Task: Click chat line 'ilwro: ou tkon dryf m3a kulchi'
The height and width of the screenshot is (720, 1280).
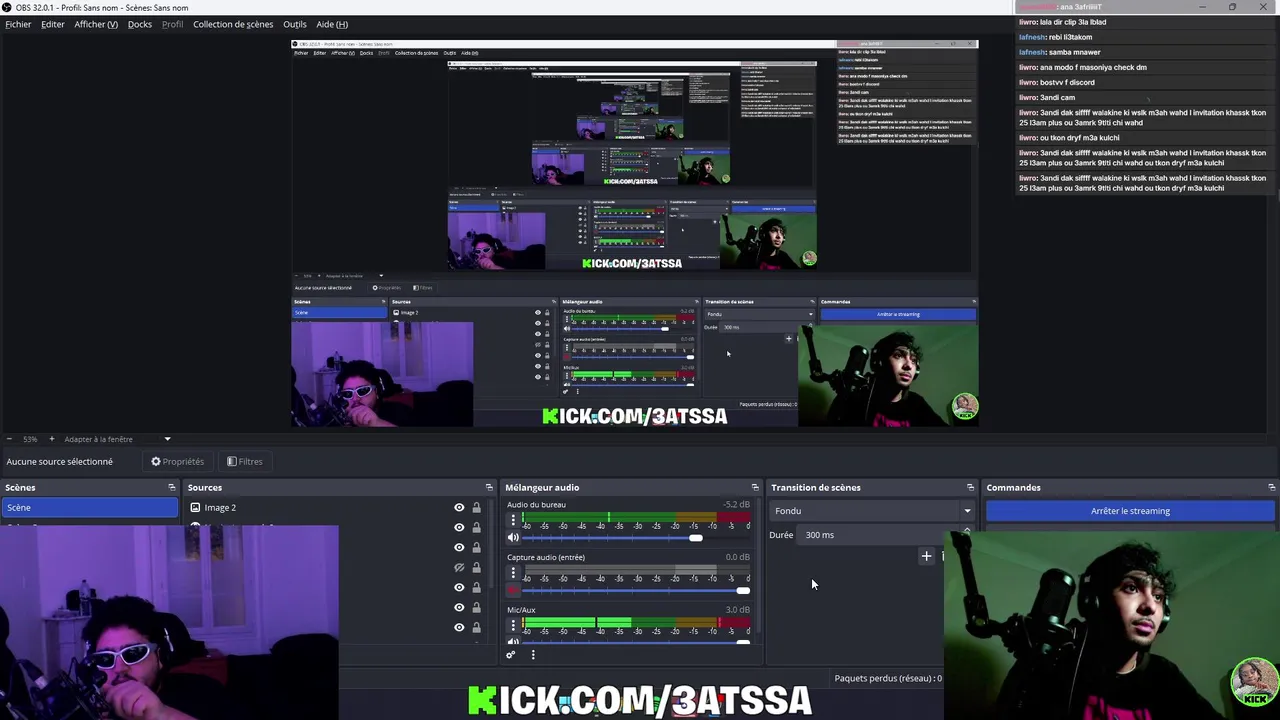Action: (x=1068, y=137)
